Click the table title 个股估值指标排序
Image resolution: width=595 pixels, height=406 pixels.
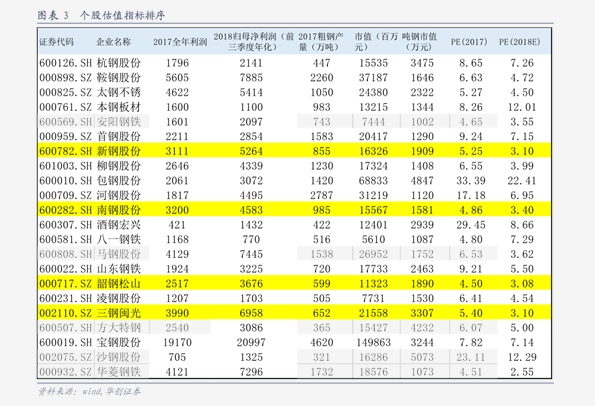[x=122, y=16]
